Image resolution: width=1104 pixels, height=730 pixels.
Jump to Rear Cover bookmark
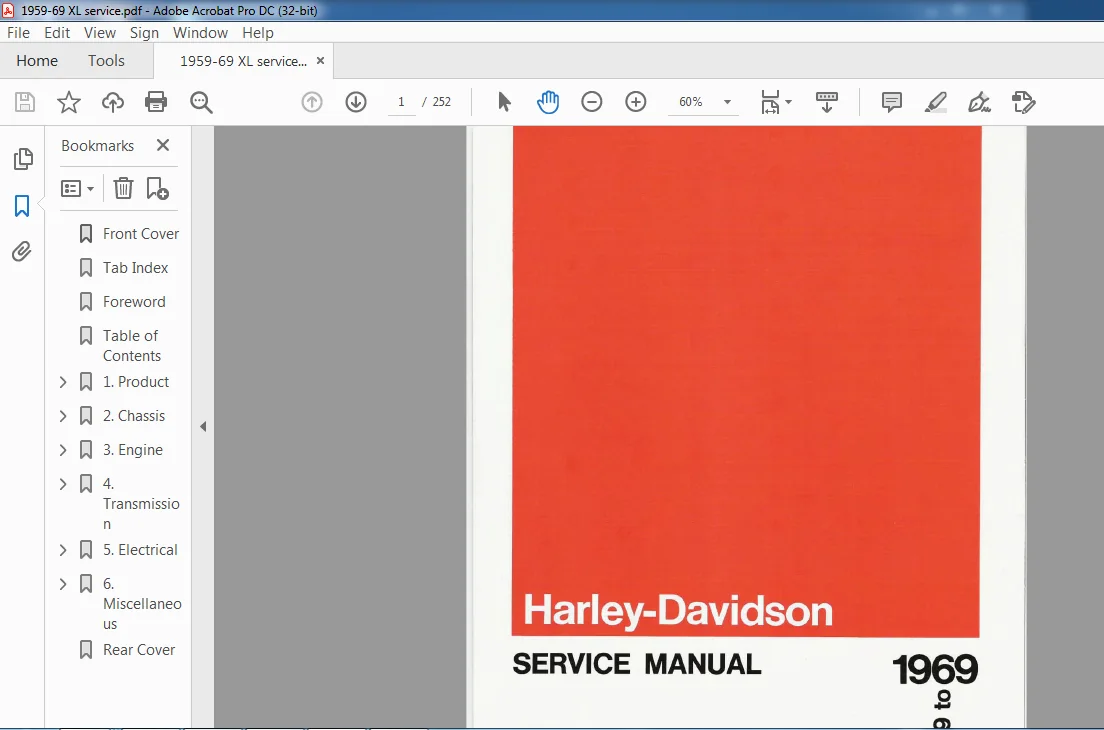(x=139, y=650)
